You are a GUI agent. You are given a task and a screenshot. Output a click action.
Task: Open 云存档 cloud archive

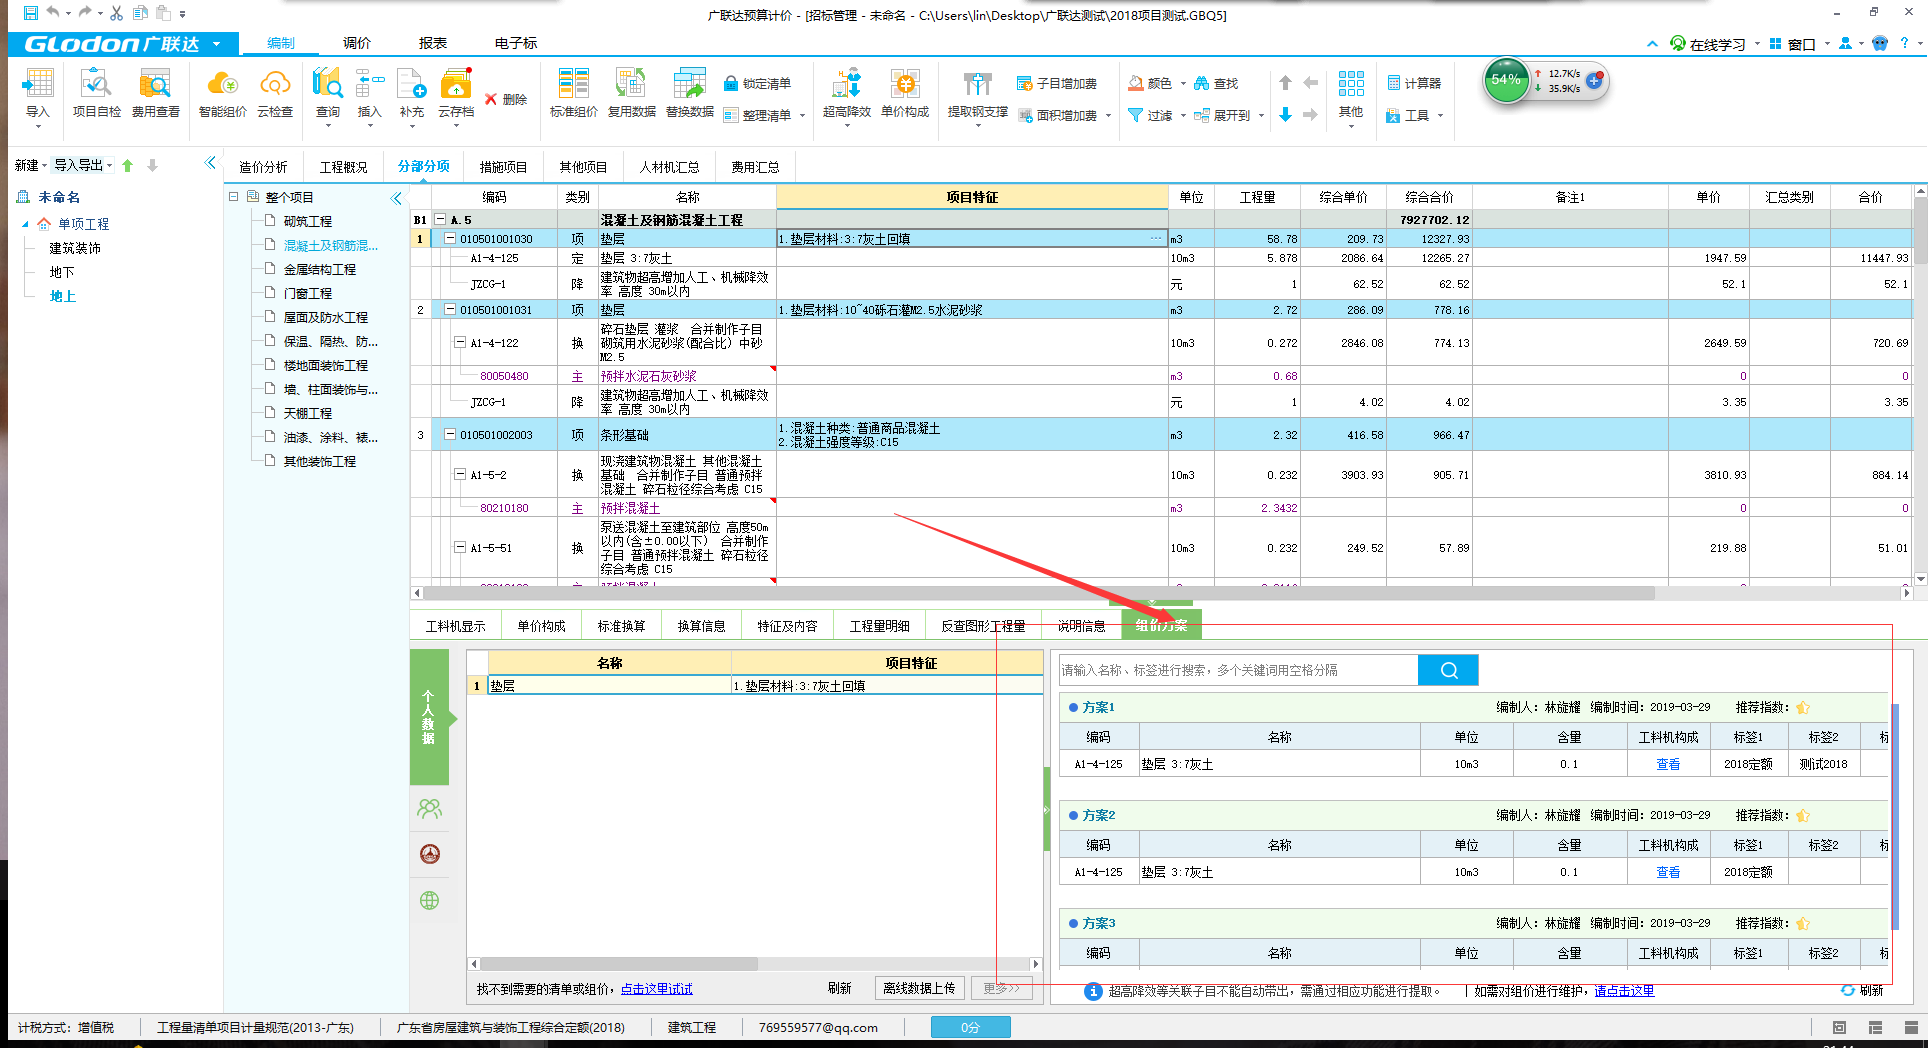click(x=456, y=93)
